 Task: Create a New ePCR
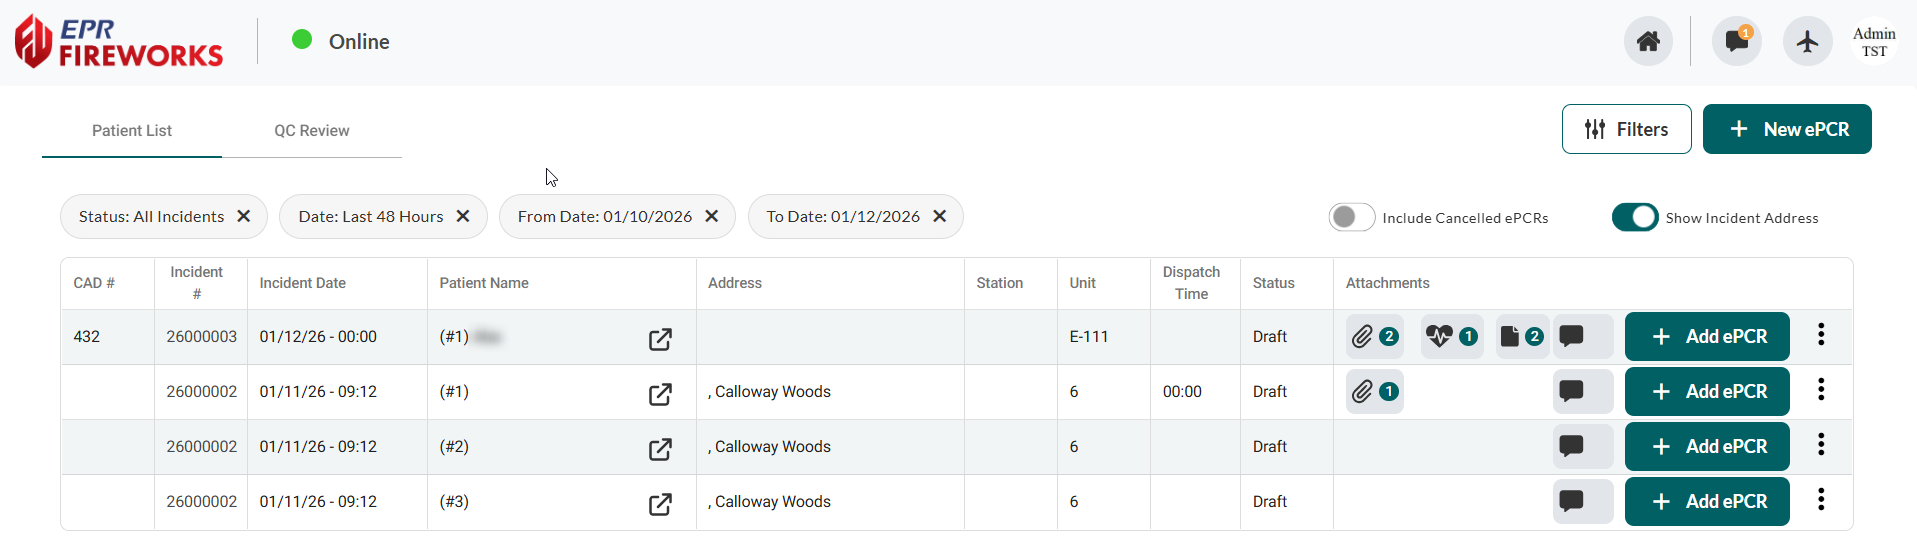click(1786, 129)
